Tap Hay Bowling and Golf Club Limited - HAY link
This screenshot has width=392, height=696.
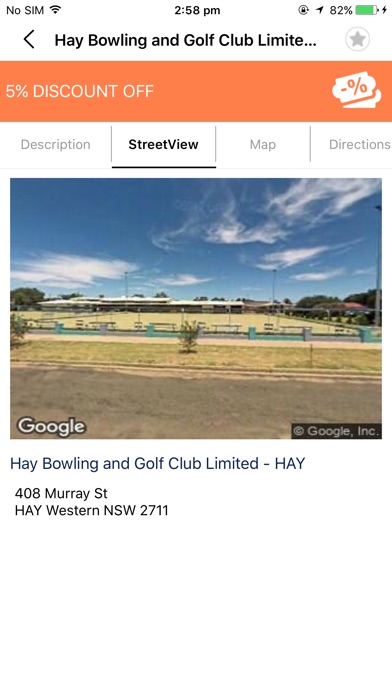click(158, 463)
